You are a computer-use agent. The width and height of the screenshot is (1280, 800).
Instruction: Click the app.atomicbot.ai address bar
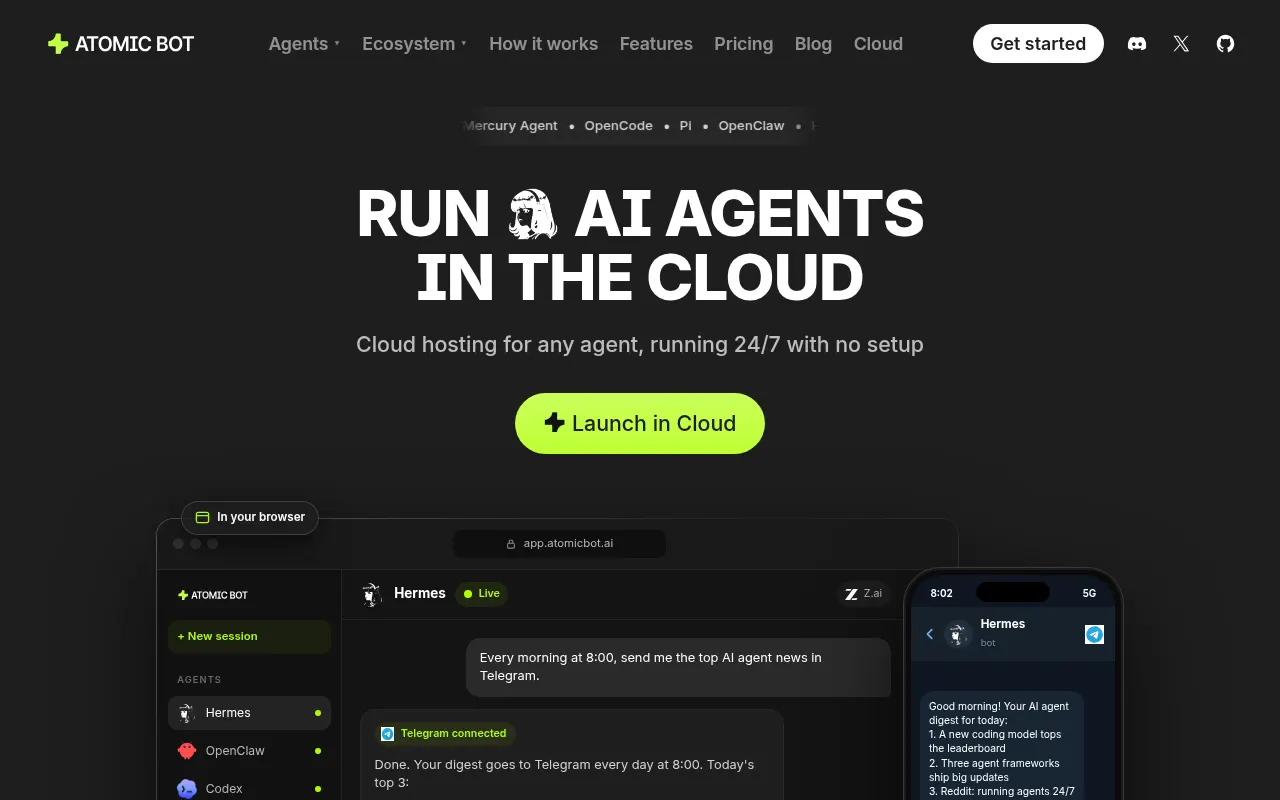tap(560, 544)
